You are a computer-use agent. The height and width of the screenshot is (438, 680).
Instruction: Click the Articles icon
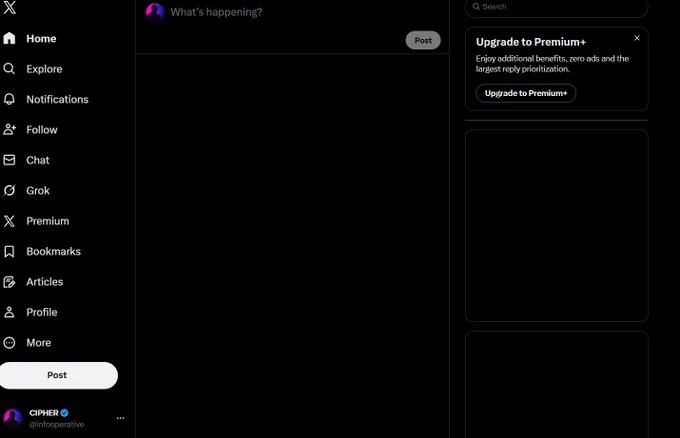click(x=9, y=282)
